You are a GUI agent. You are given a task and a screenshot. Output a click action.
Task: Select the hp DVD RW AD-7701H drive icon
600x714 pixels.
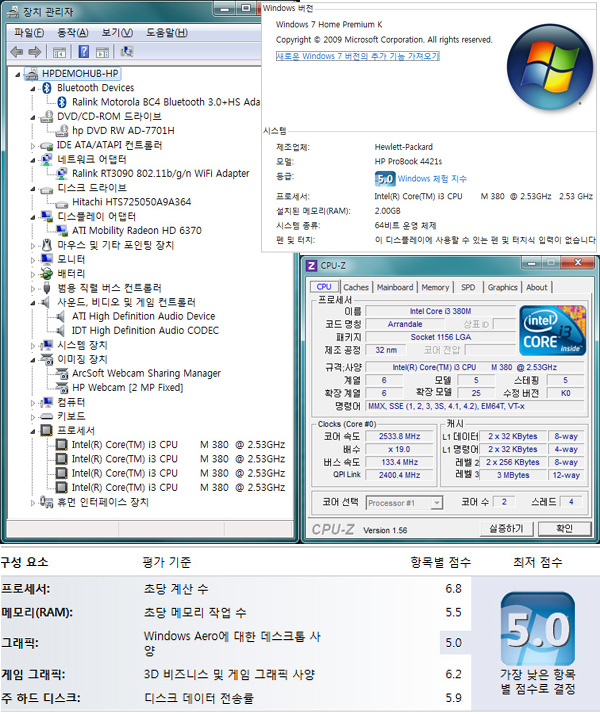[62, 131]
